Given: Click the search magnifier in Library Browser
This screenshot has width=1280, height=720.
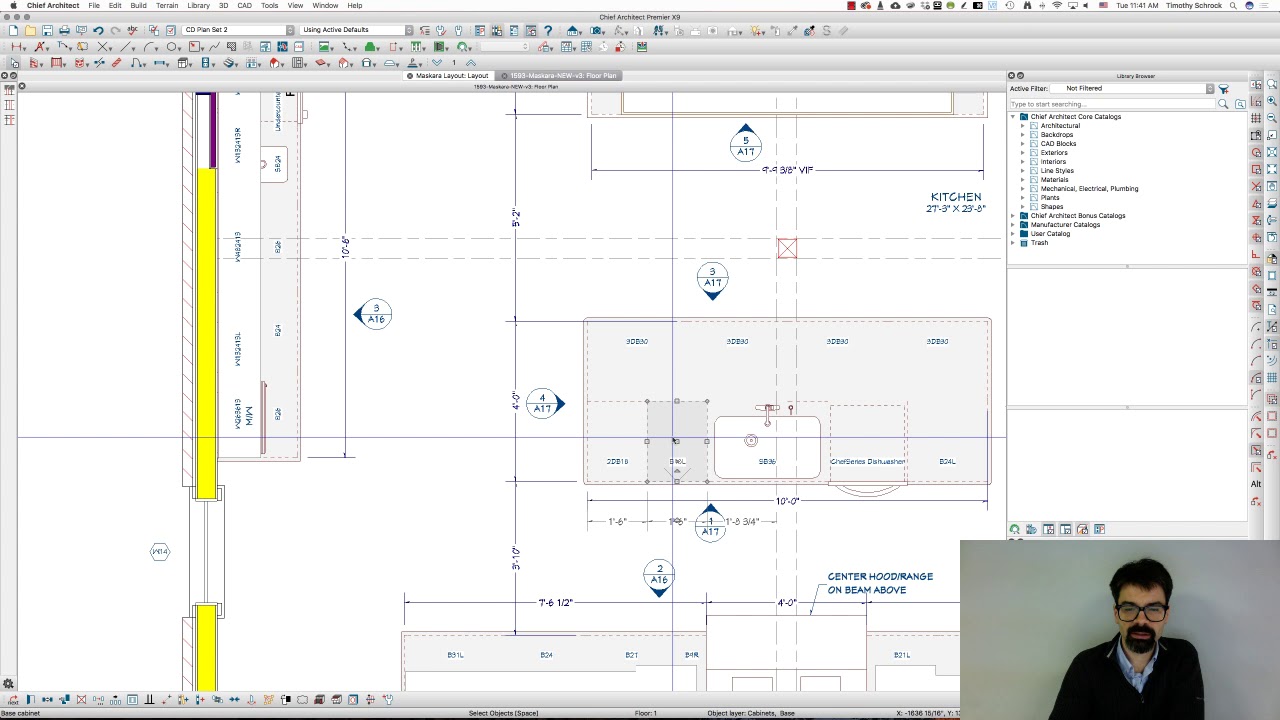Looking at the screenshot, I should tap(1223, 104).
